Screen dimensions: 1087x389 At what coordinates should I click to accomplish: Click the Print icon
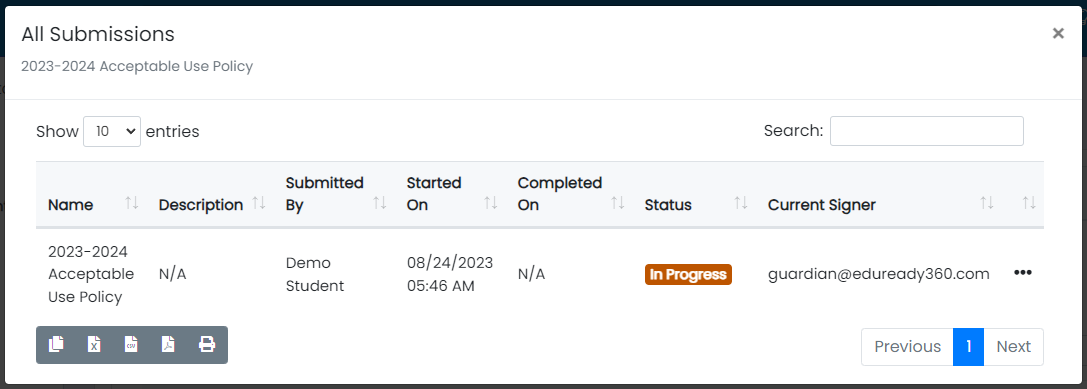[207, 344]
